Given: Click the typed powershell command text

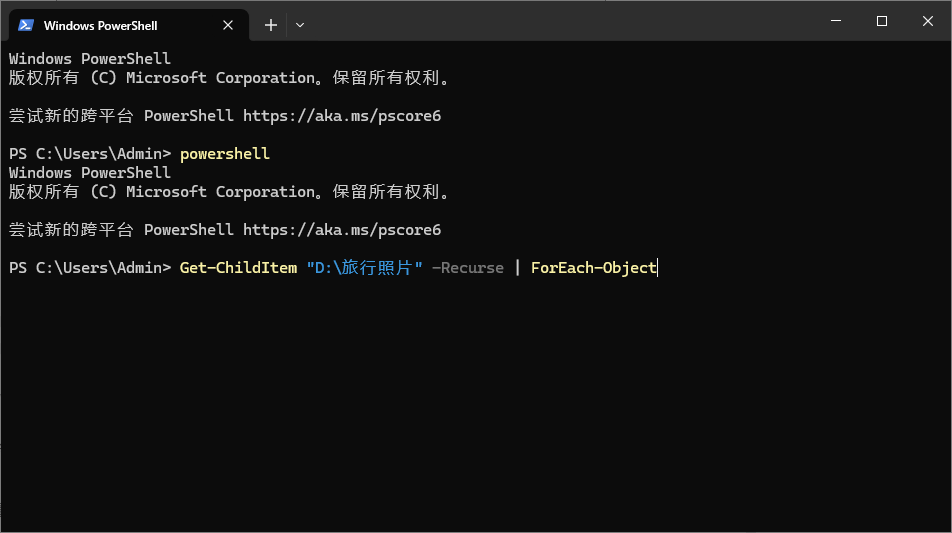Looking at the screenshot, I should tap(225, 154).
